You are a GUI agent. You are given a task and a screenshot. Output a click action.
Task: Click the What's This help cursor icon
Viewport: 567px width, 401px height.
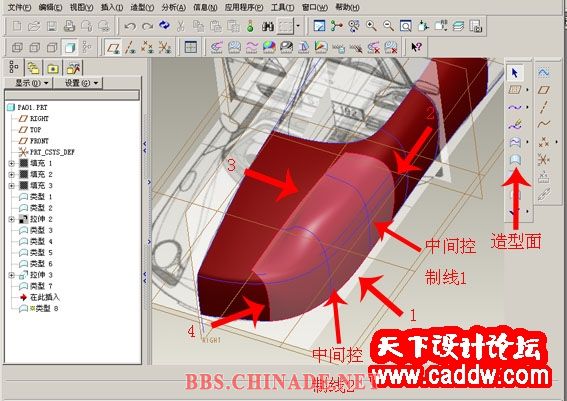point(417,47)
